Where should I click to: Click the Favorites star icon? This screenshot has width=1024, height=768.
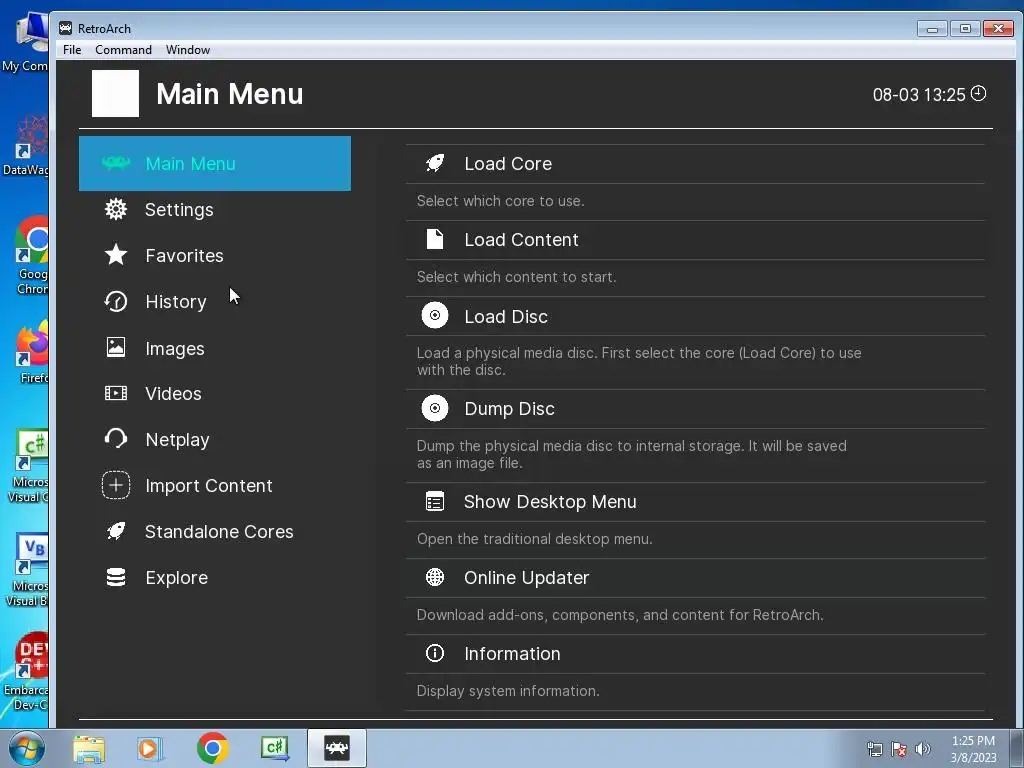click(116, 255)
